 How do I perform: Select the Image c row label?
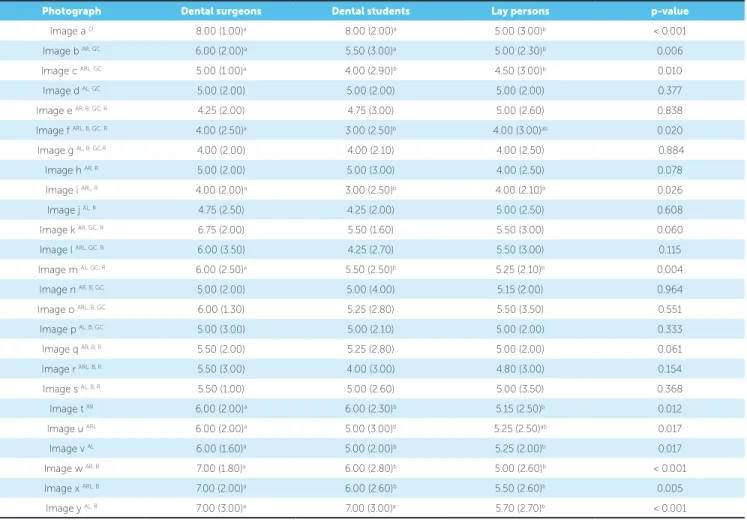pos(71,71)
